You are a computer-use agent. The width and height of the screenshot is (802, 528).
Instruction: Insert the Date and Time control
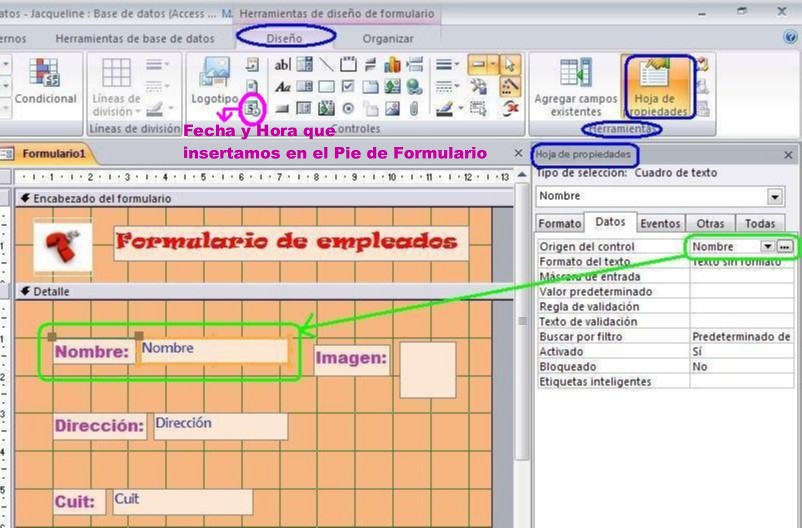252,108
